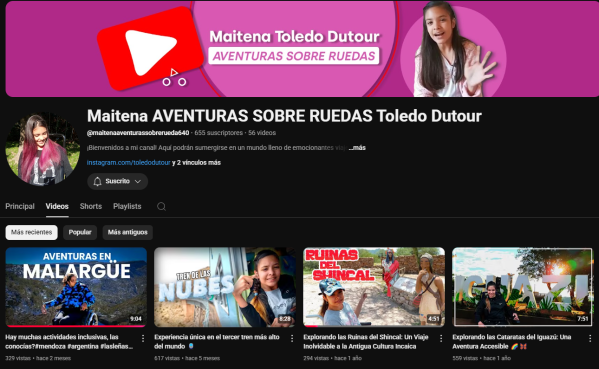
Task: Select the Más antiguos filter chip
Action: click(128, 232)
